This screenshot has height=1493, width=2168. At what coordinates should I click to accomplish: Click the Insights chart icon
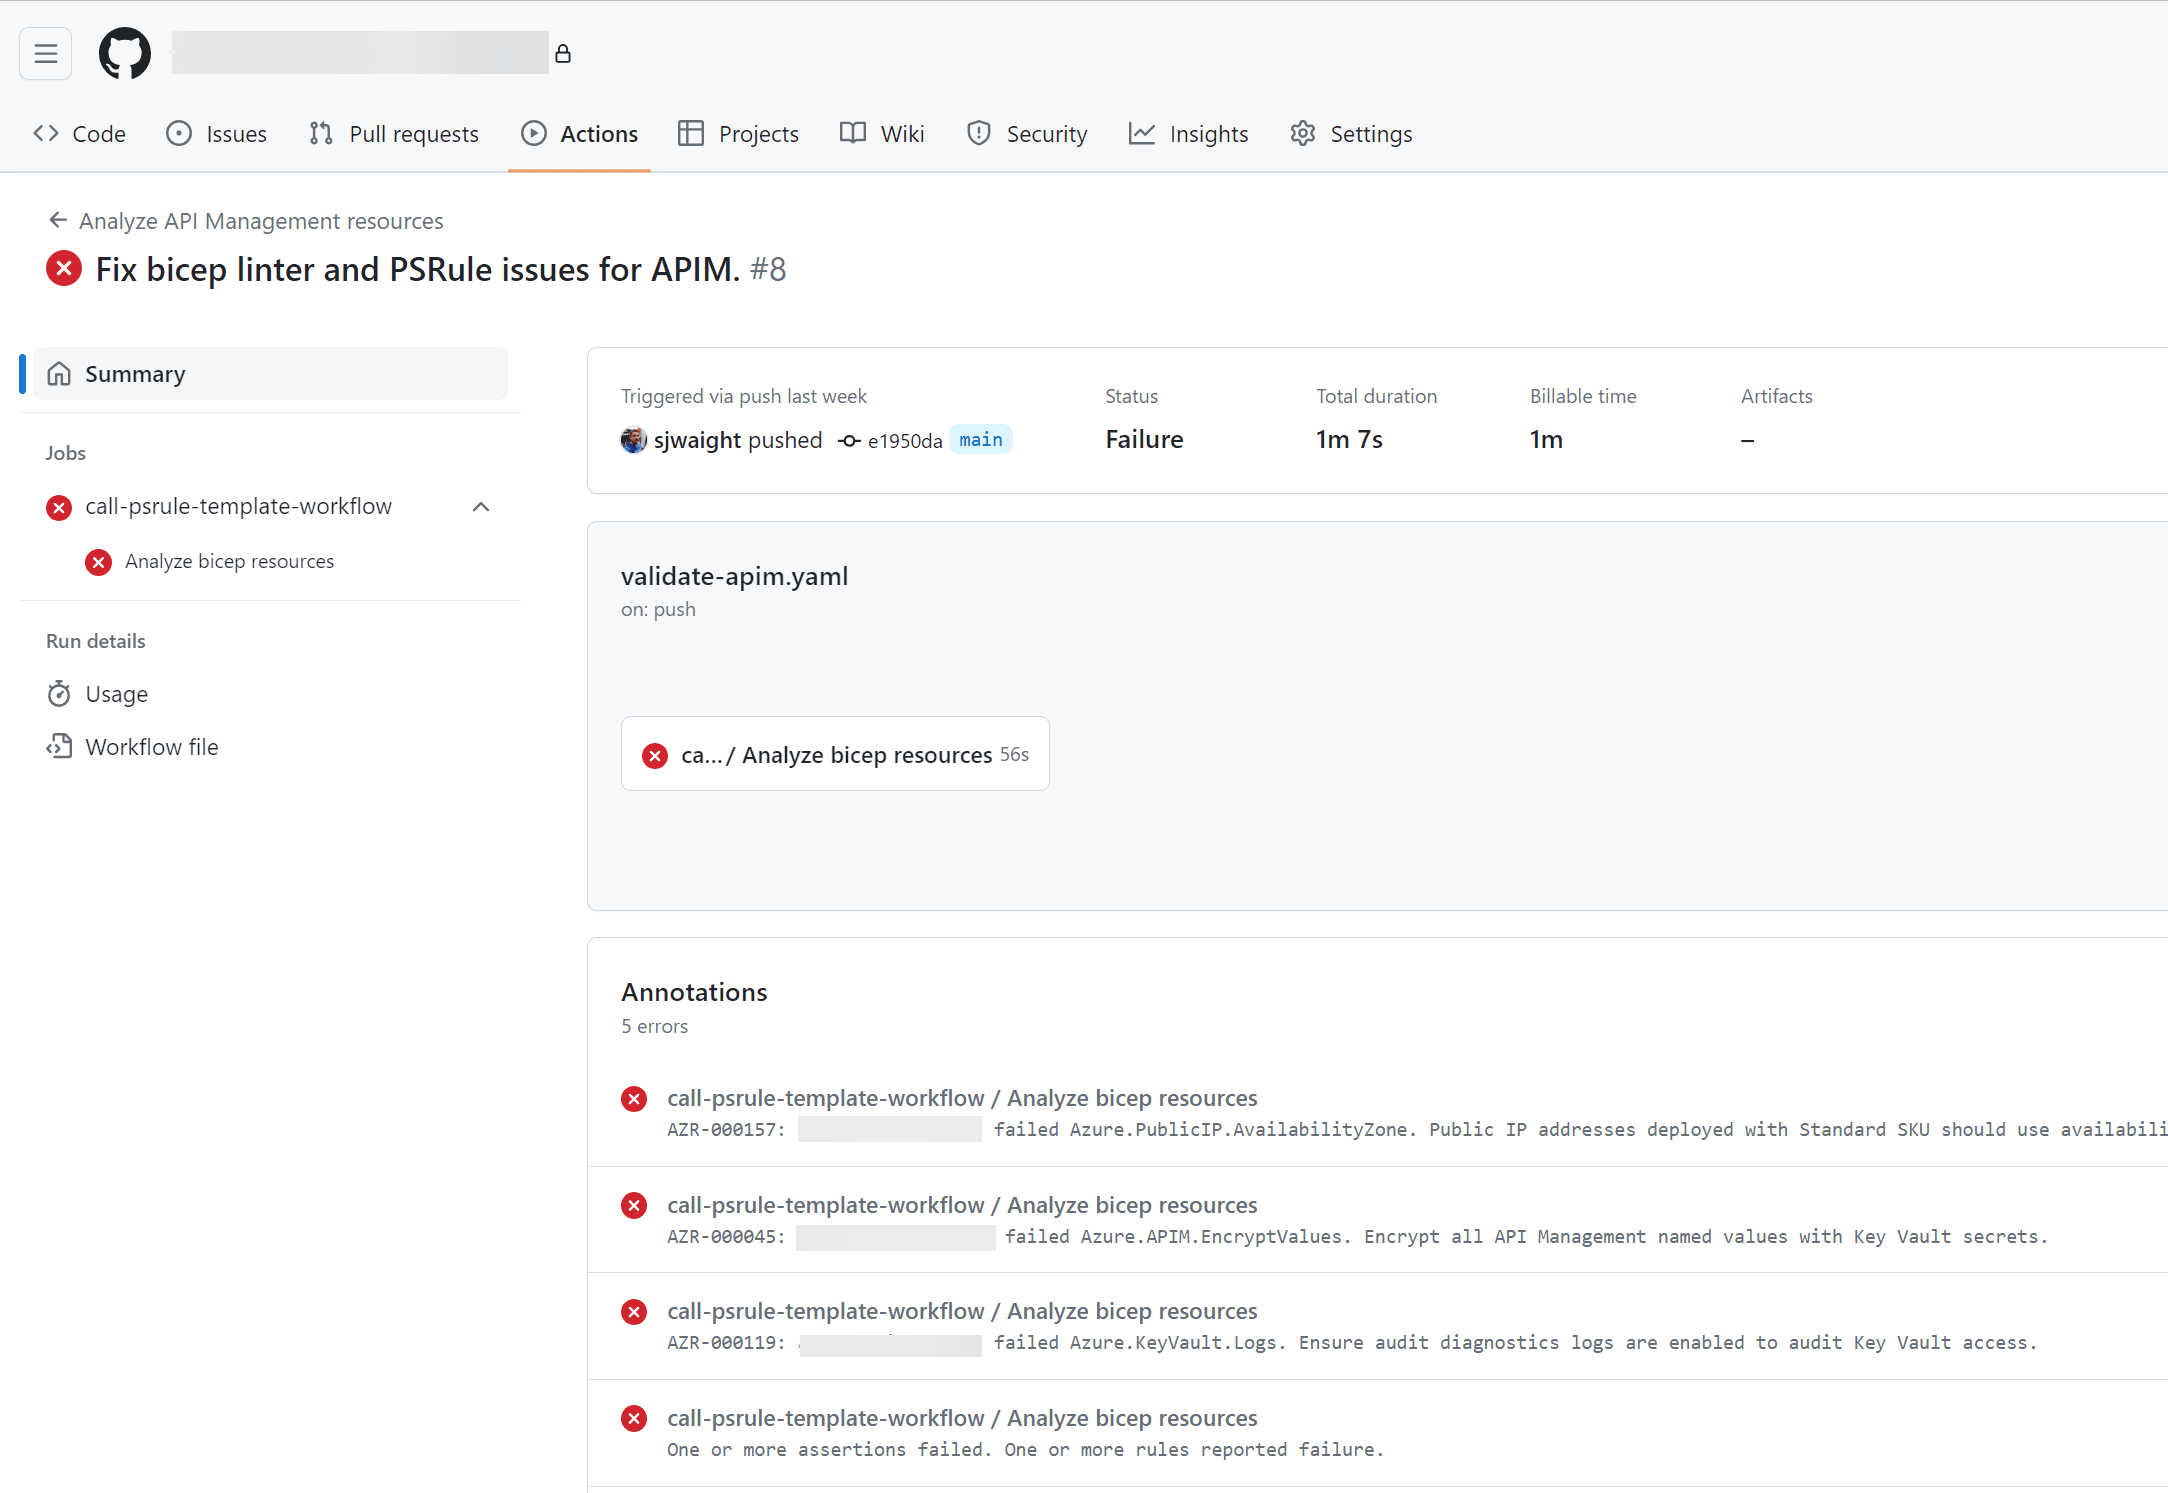[x=1142, y=133]
